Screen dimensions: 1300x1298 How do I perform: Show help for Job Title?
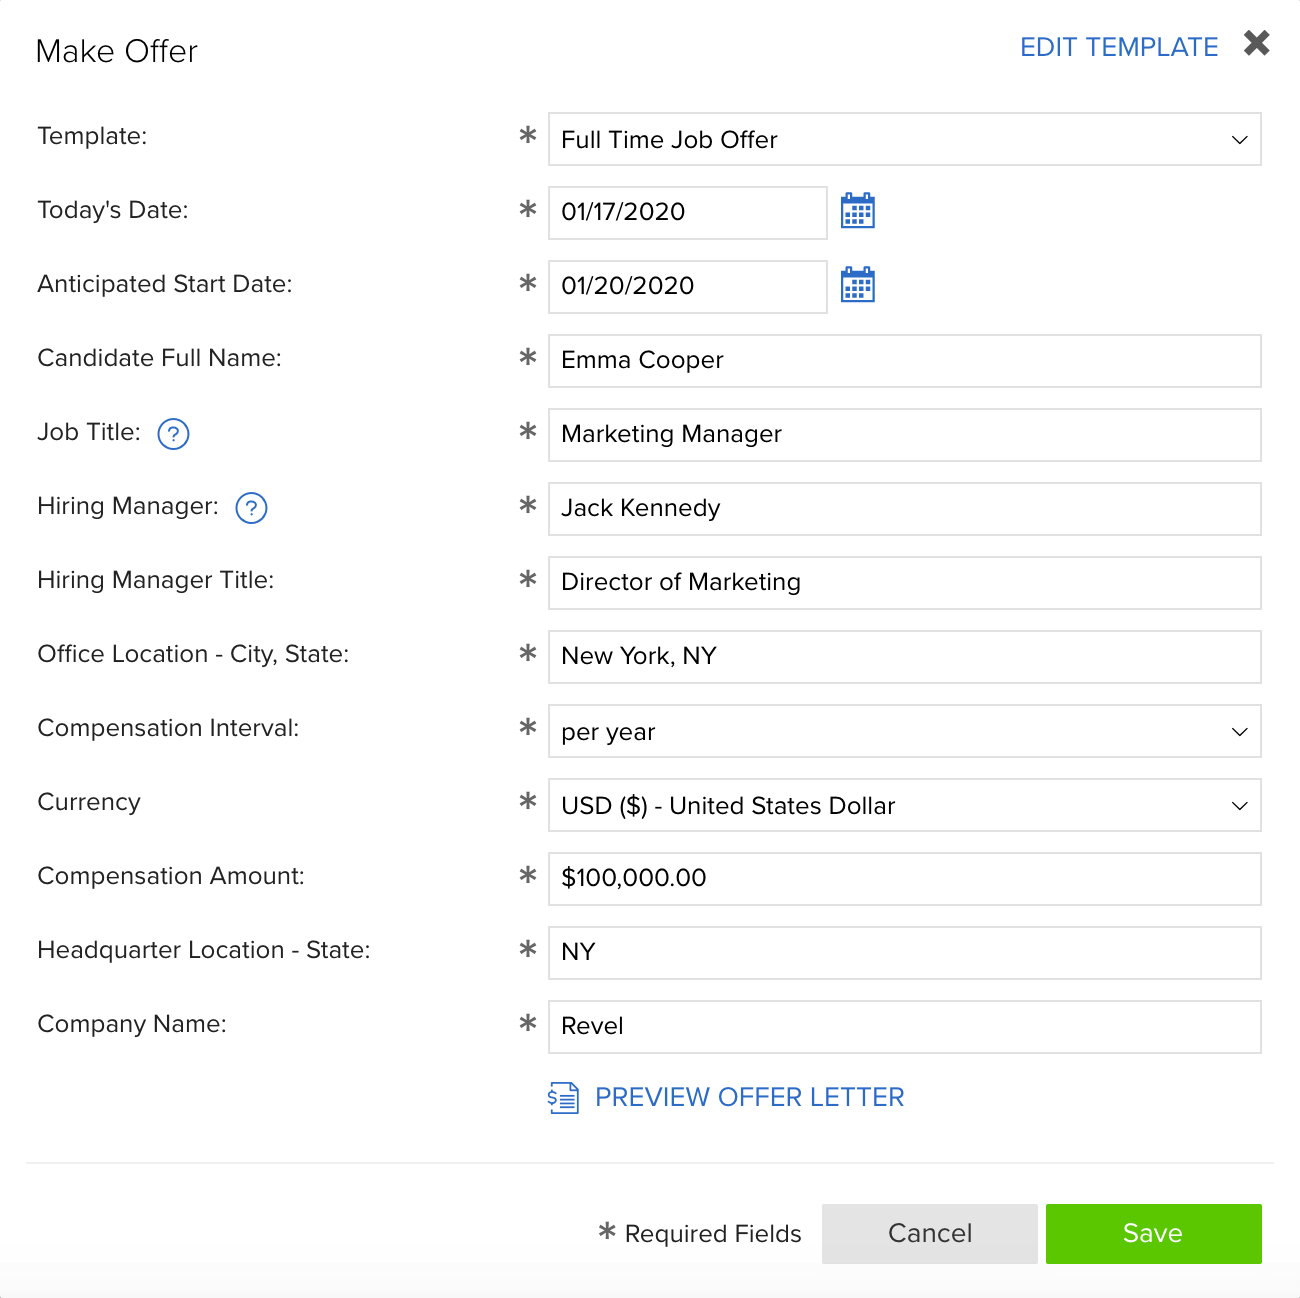pyautogui.click(x=174, y=434)
